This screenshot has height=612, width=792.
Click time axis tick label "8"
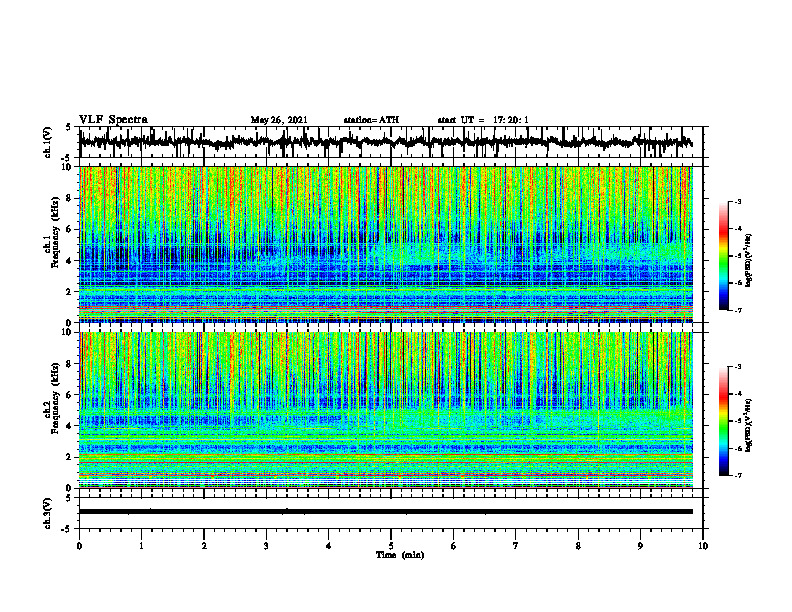pyautogui.click(x=578, y=546)
